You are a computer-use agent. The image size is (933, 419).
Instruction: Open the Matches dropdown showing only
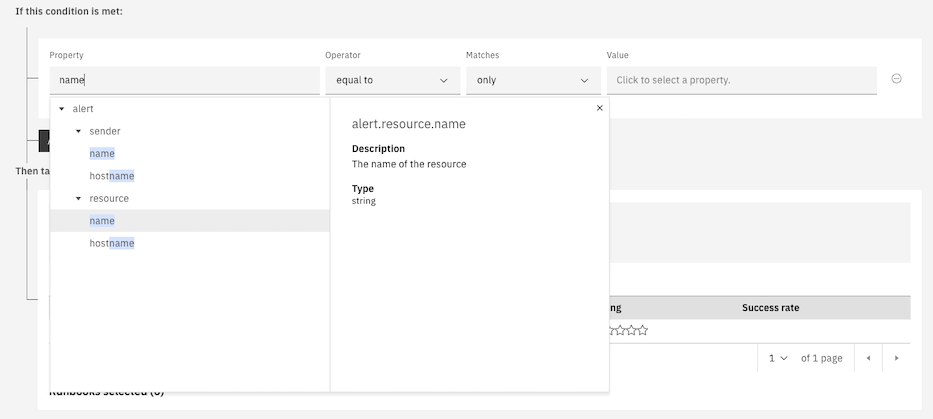tap(532, 80)
